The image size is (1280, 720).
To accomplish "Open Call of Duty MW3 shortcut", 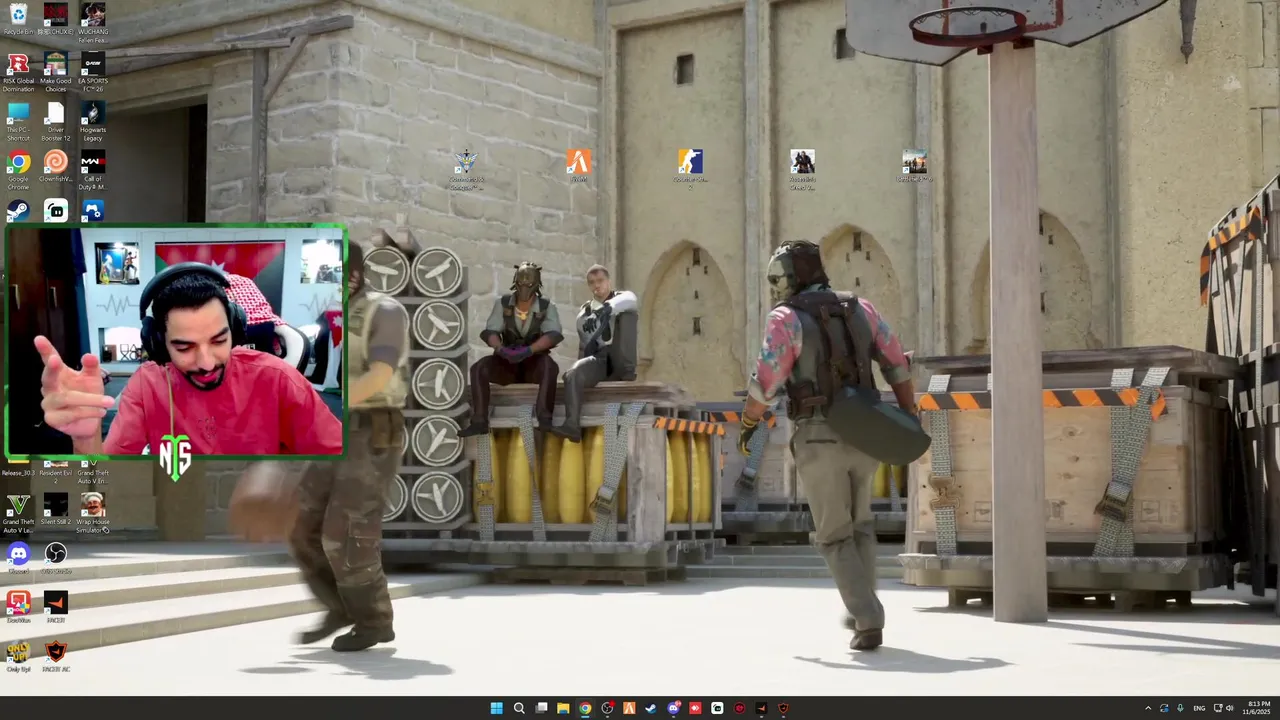I will pyautogui.click(x=93, y=170).
